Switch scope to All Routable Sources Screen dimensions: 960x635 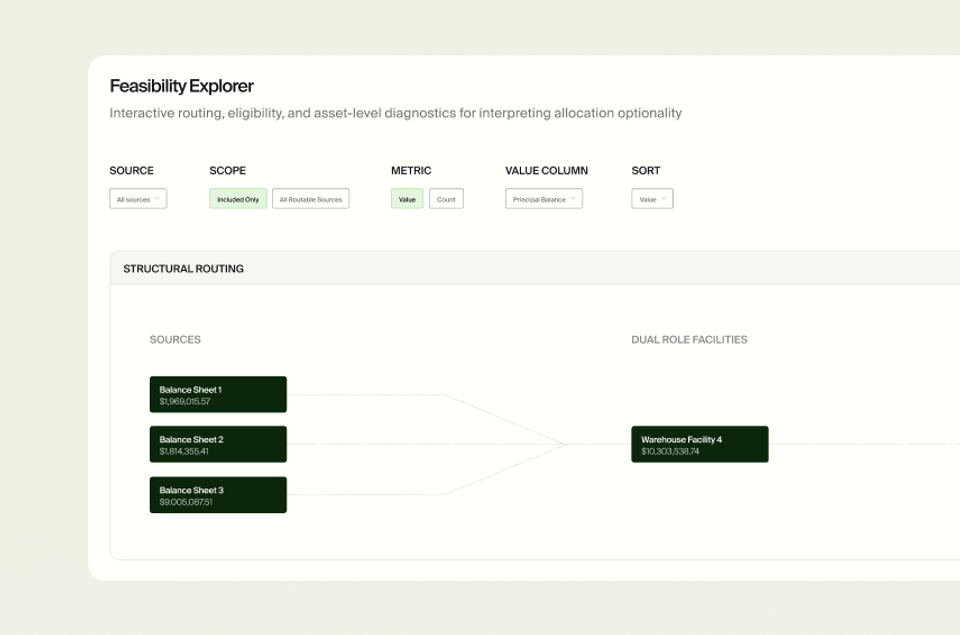pyautogui.click(x=310, y=198)
